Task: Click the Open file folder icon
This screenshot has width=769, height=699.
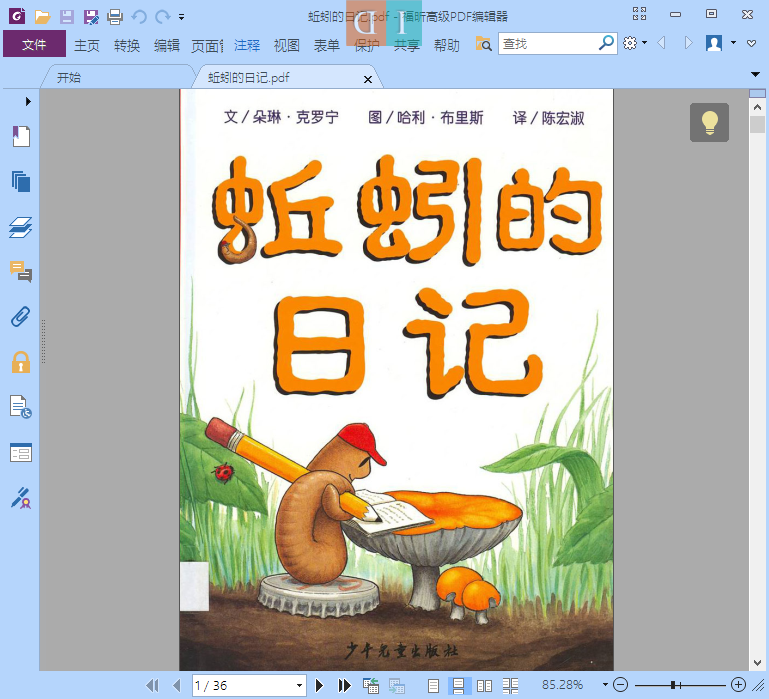Action: pos(43,17)
